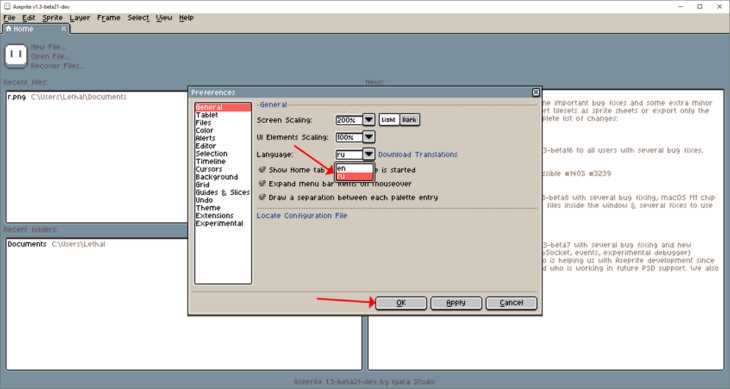Select Selection in preferences list
Image resolution: width=730 pixels, height=389 pixels.
(x=223, y=154)
